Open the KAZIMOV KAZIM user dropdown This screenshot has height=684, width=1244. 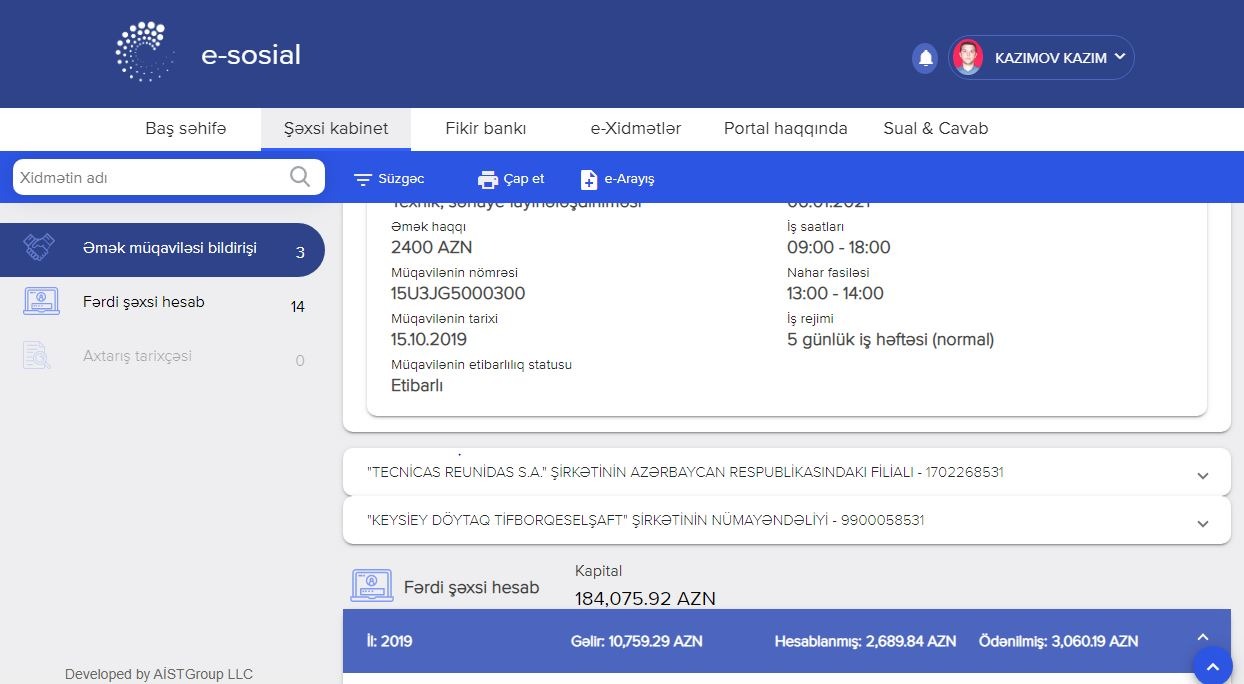(x=1120, y=57)
